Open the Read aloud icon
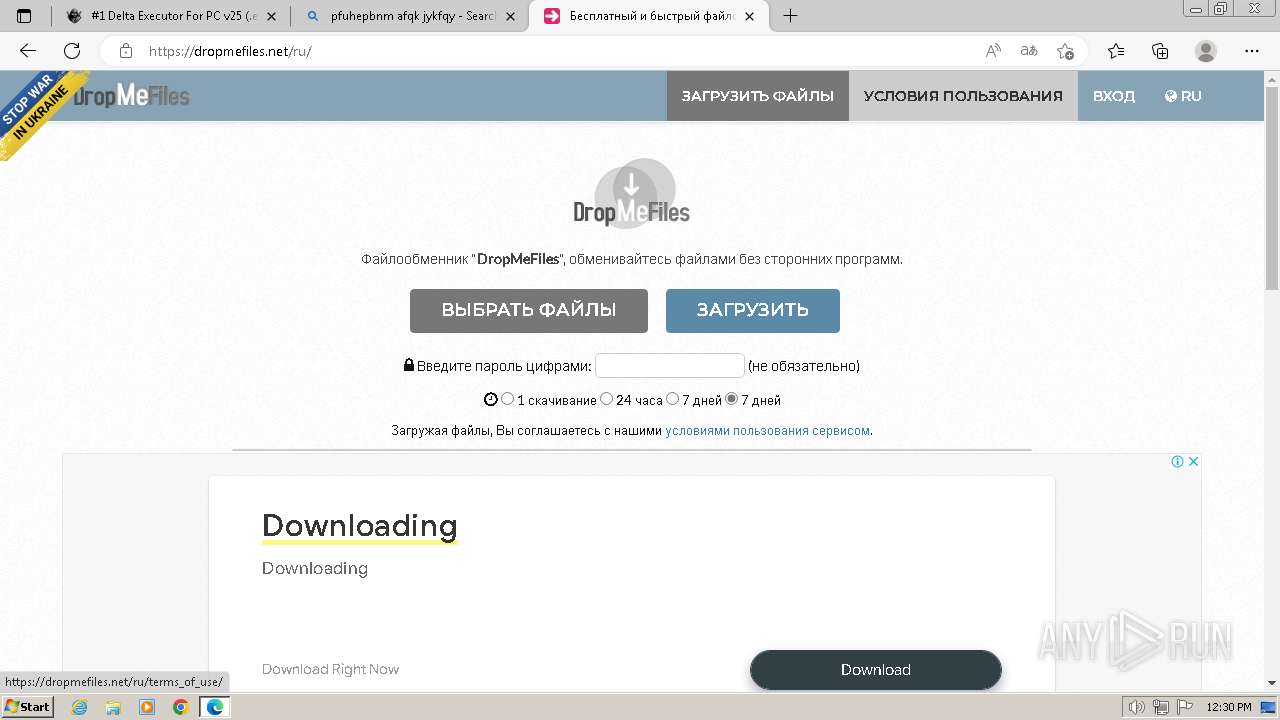Screen dimensions: 1280x720 [993, 51]
